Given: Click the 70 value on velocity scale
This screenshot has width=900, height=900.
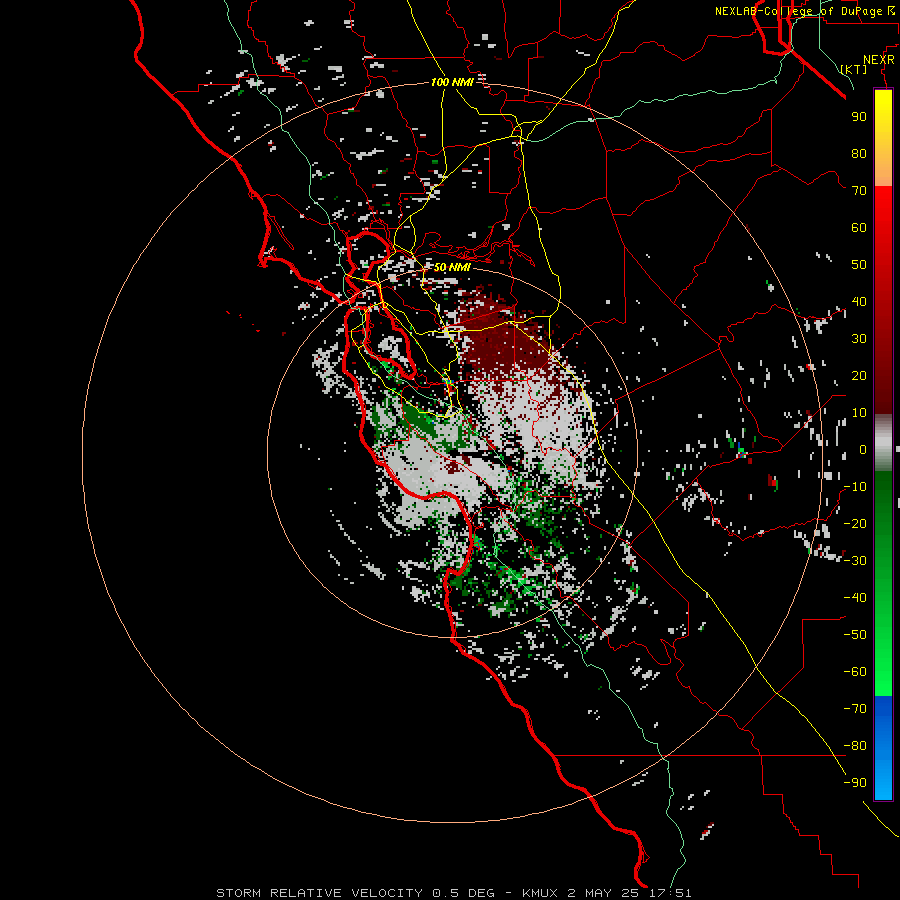Looking at the screenshot, I should point(859,191).
